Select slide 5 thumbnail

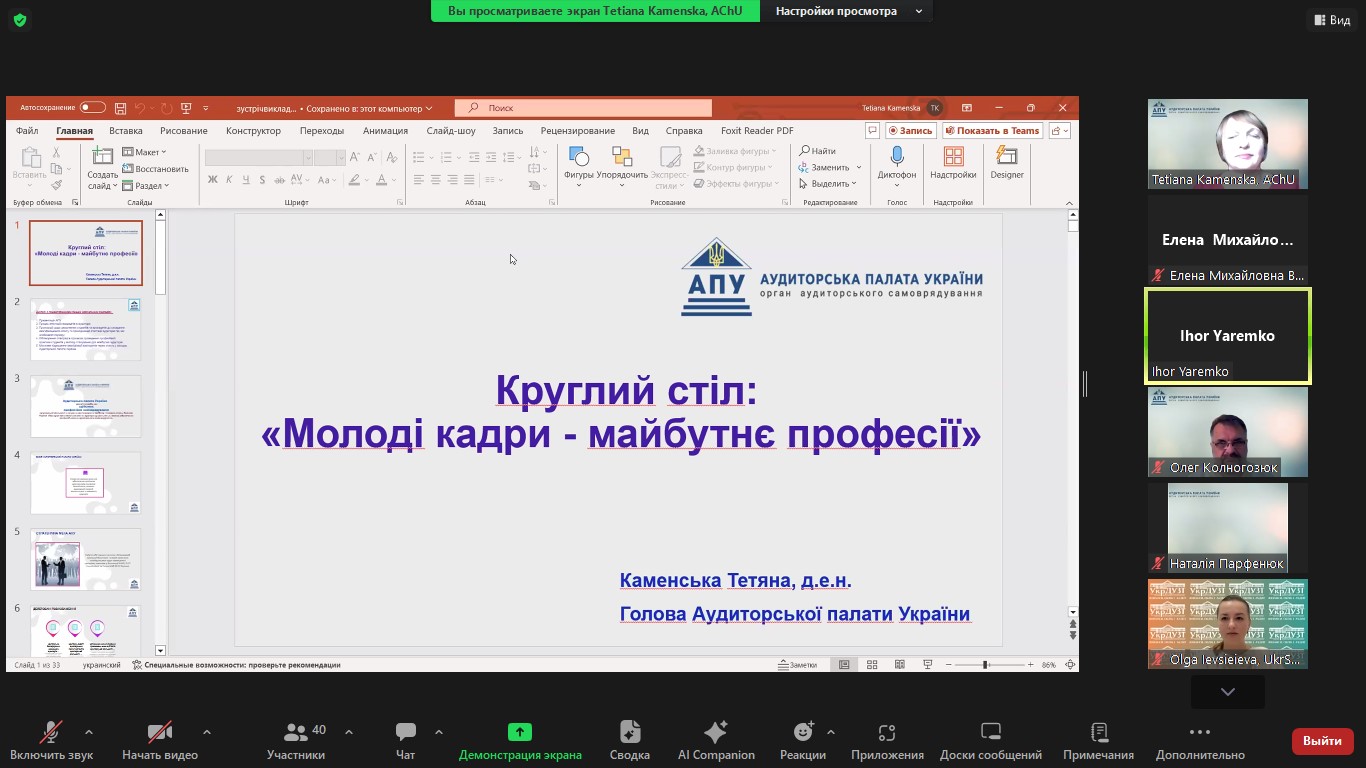(x=86, y=559)
